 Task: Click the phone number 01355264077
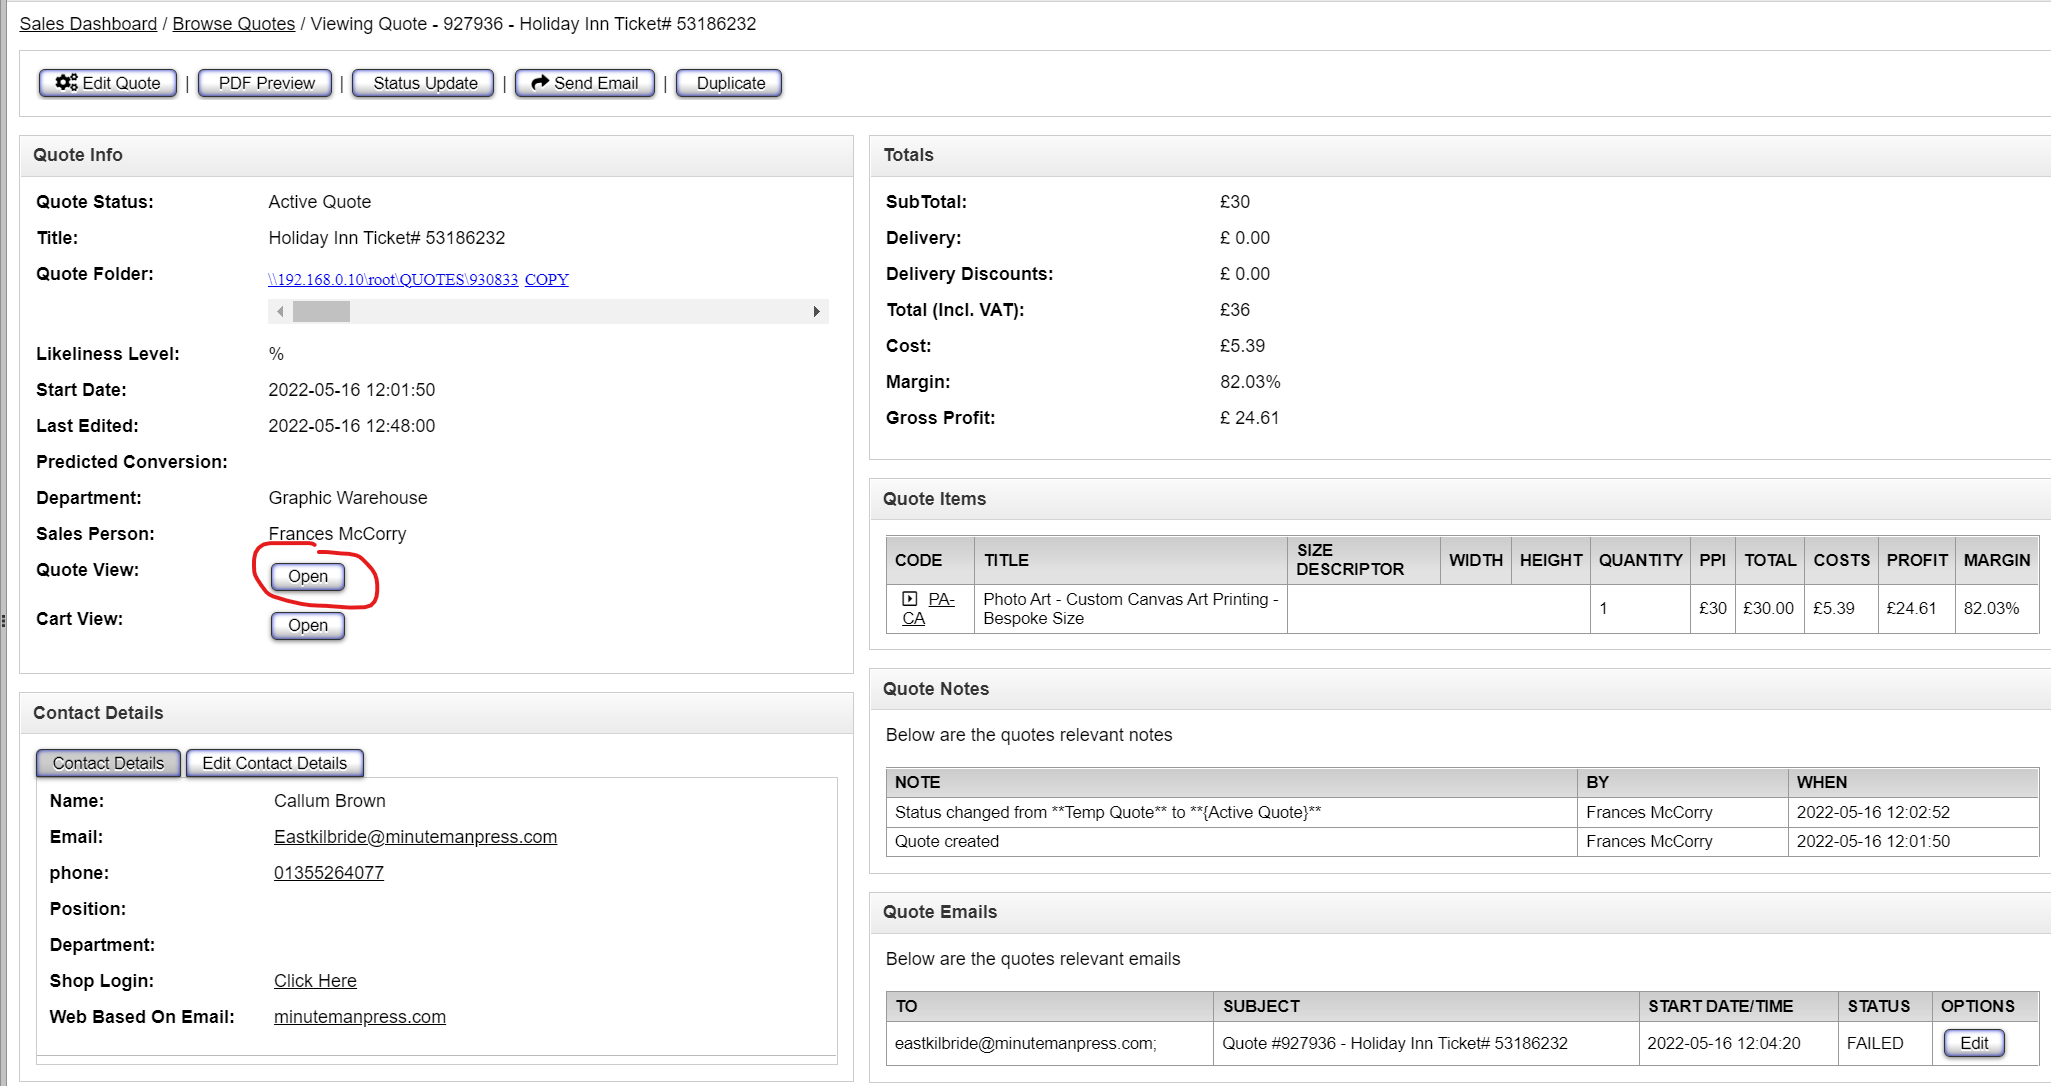(x=329, y=873)
